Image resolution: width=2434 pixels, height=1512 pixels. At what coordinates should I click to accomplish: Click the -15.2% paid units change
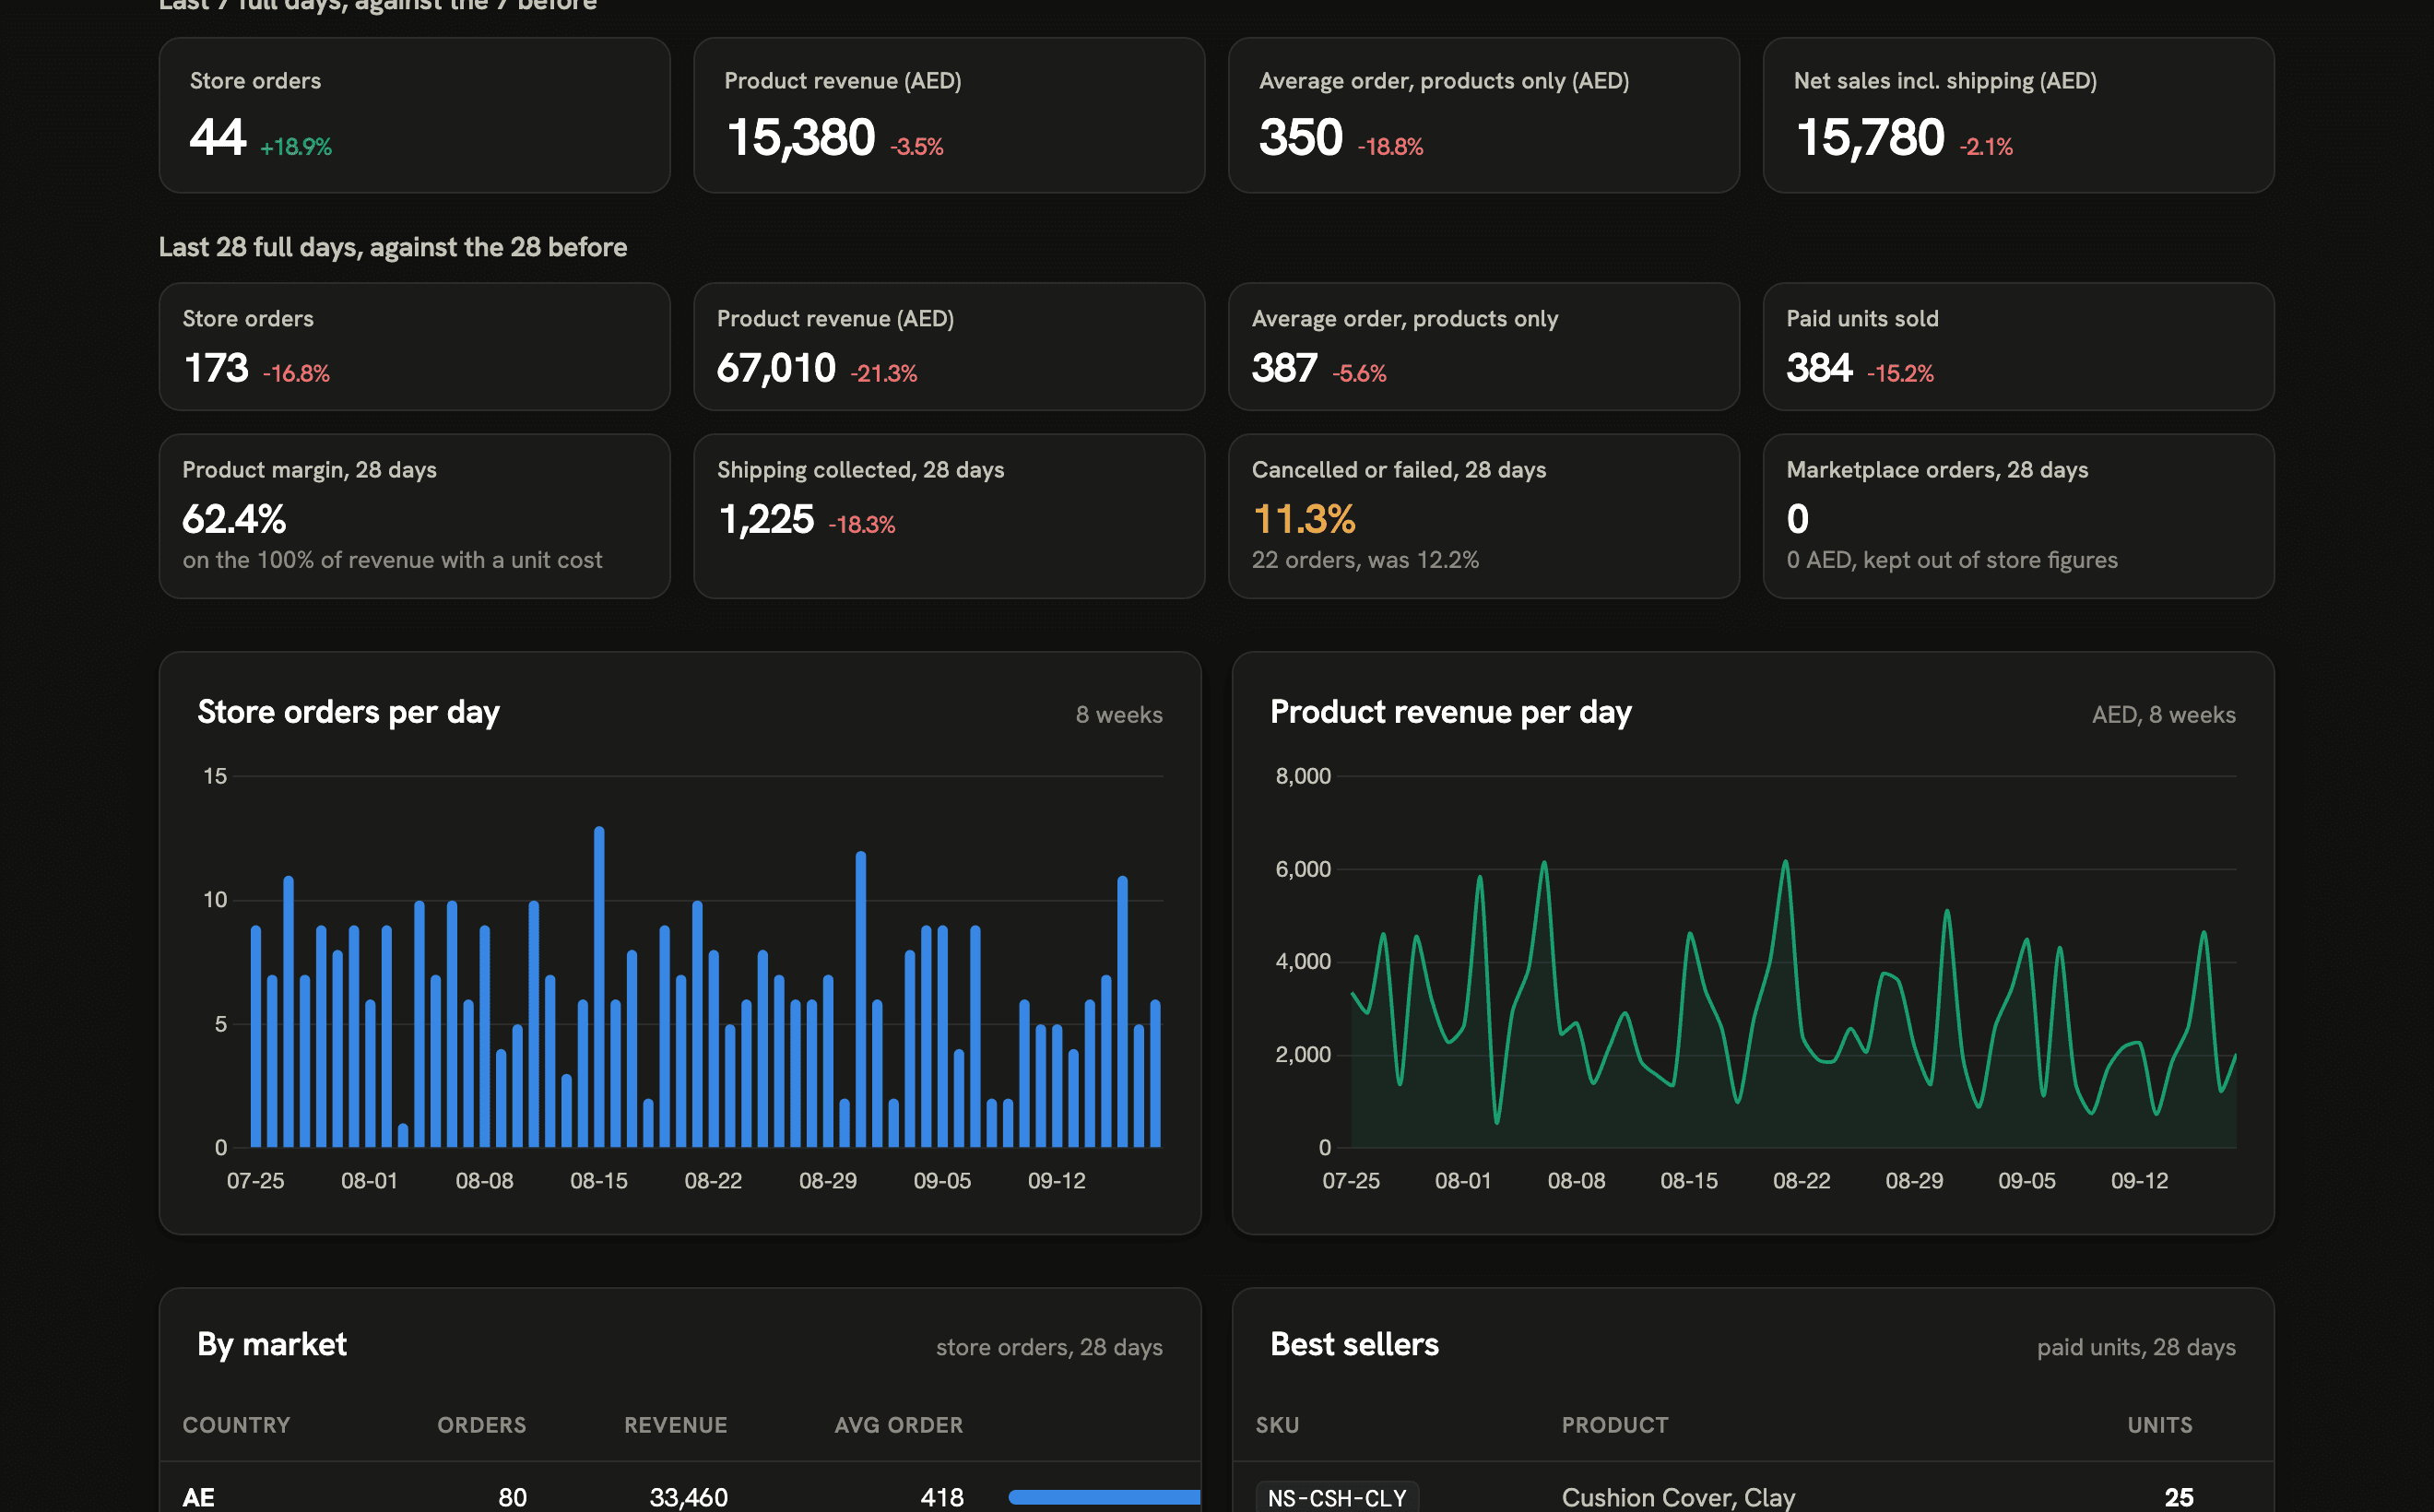(1900, 374)
